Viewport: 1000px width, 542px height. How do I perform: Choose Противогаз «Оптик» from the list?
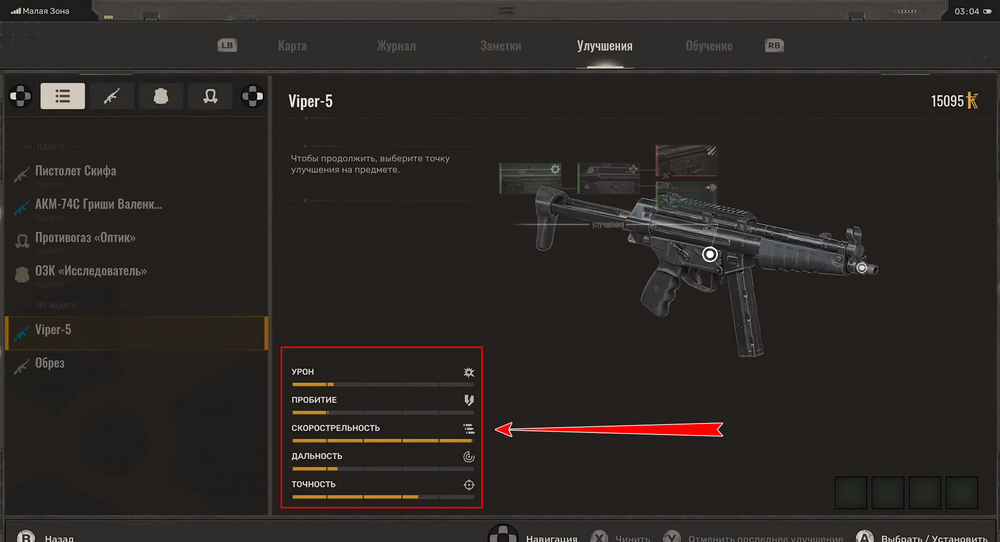85,238
